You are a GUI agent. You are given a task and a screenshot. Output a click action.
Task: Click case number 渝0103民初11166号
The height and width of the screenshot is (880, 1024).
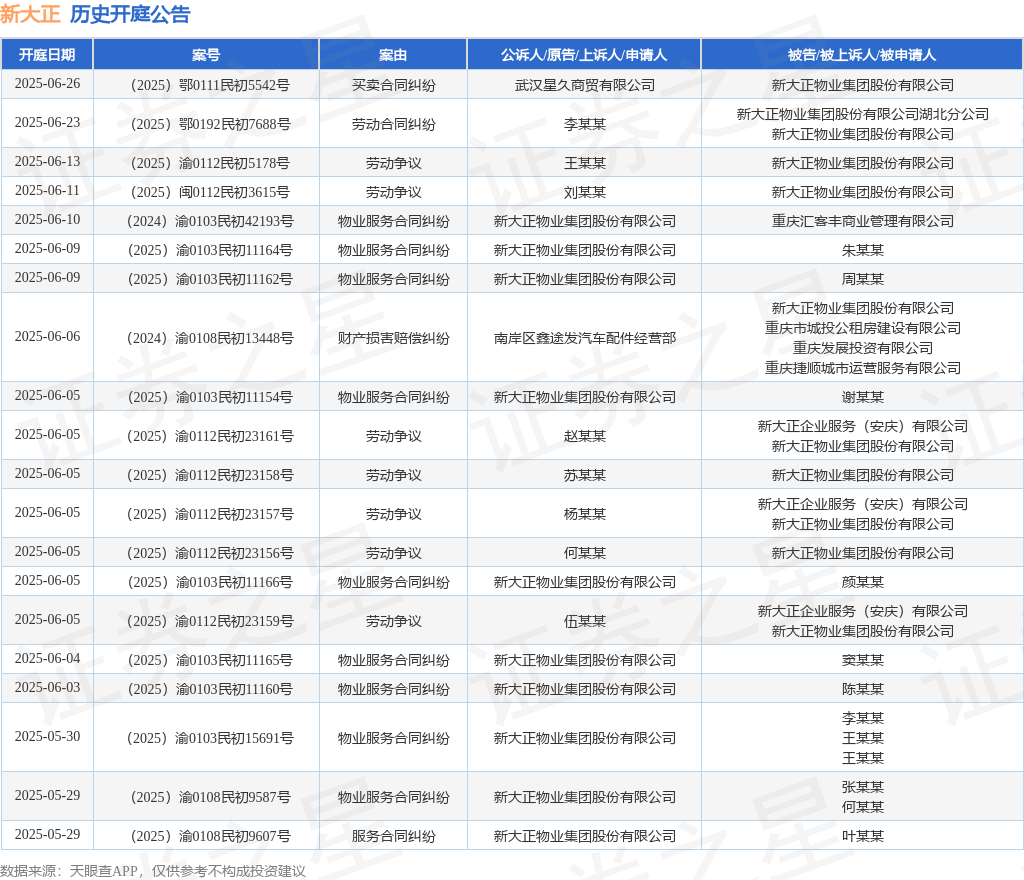[210, 582]
